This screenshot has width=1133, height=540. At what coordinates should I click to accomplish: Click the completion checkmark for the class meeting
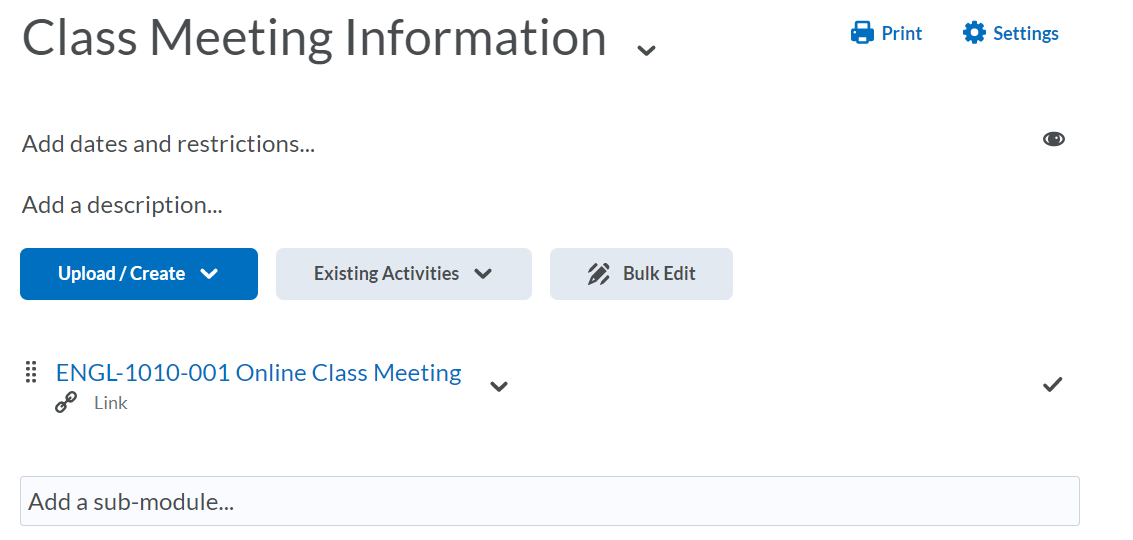tap(1052, 384)
